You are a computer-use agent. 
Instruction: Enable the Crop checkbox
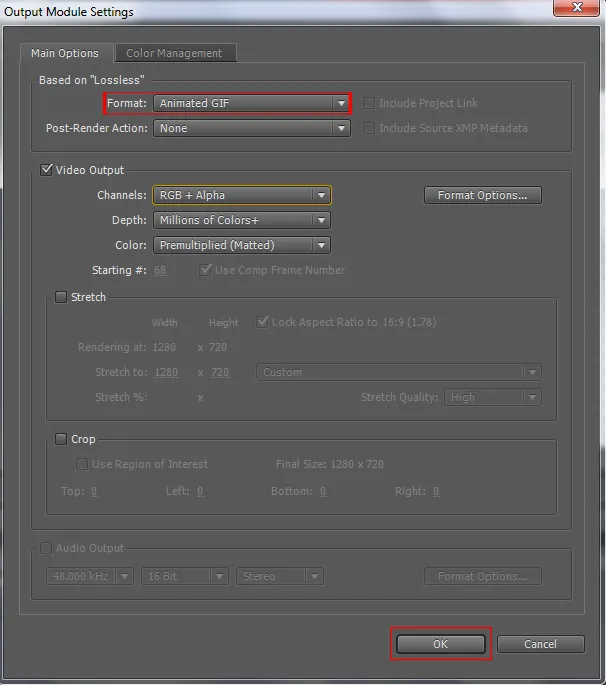click(61, 439)
